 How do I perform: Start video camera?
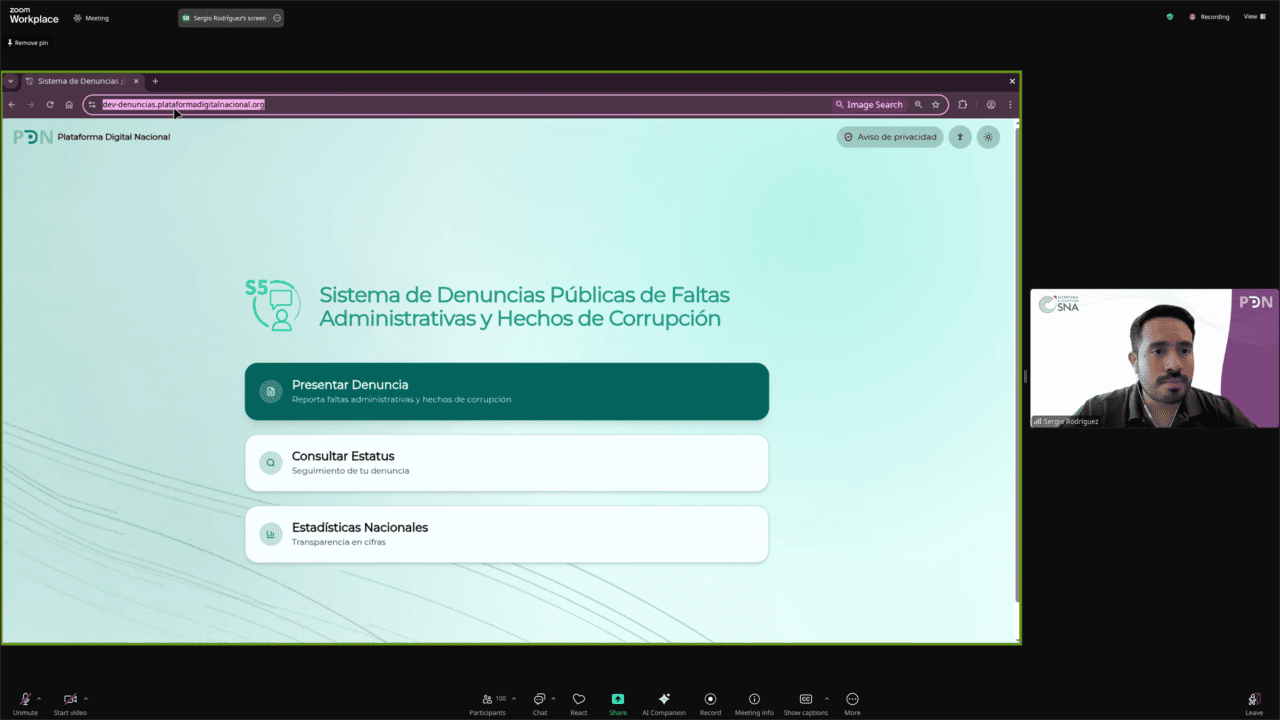point(70,700)
